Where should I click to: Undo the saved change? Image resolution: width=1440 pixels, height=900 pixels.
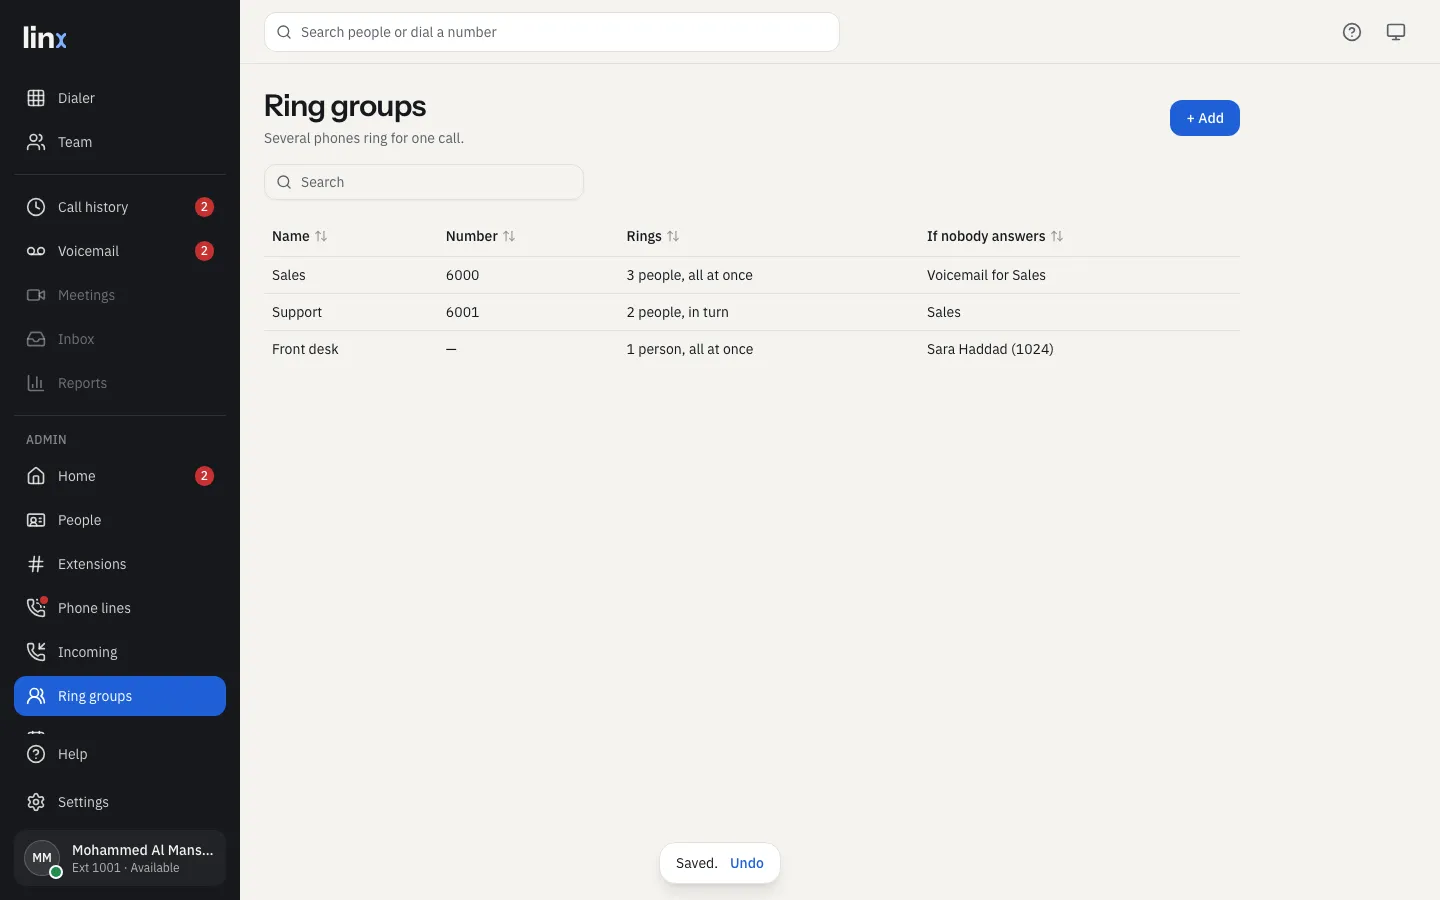coord(747,863)
